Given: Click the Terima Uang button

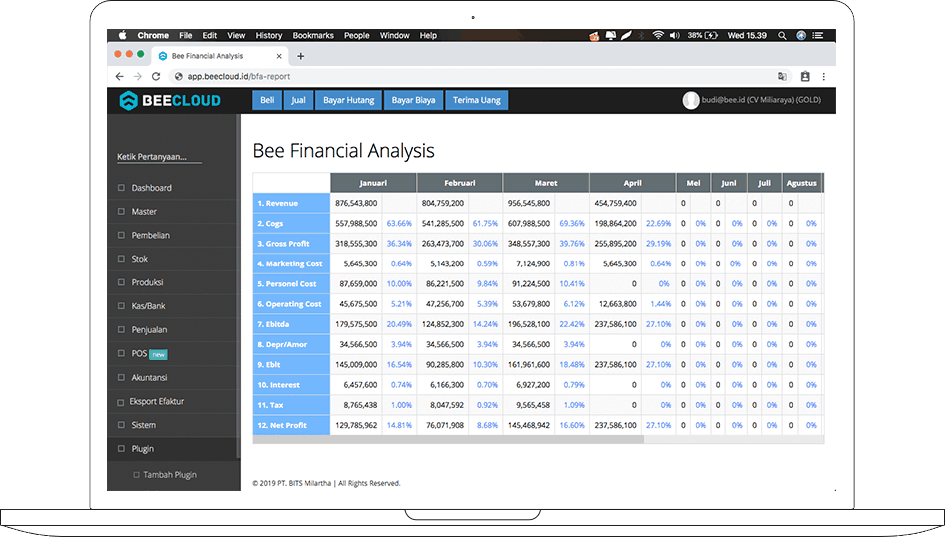Looking at the screenshot, I should pos(477,100).
